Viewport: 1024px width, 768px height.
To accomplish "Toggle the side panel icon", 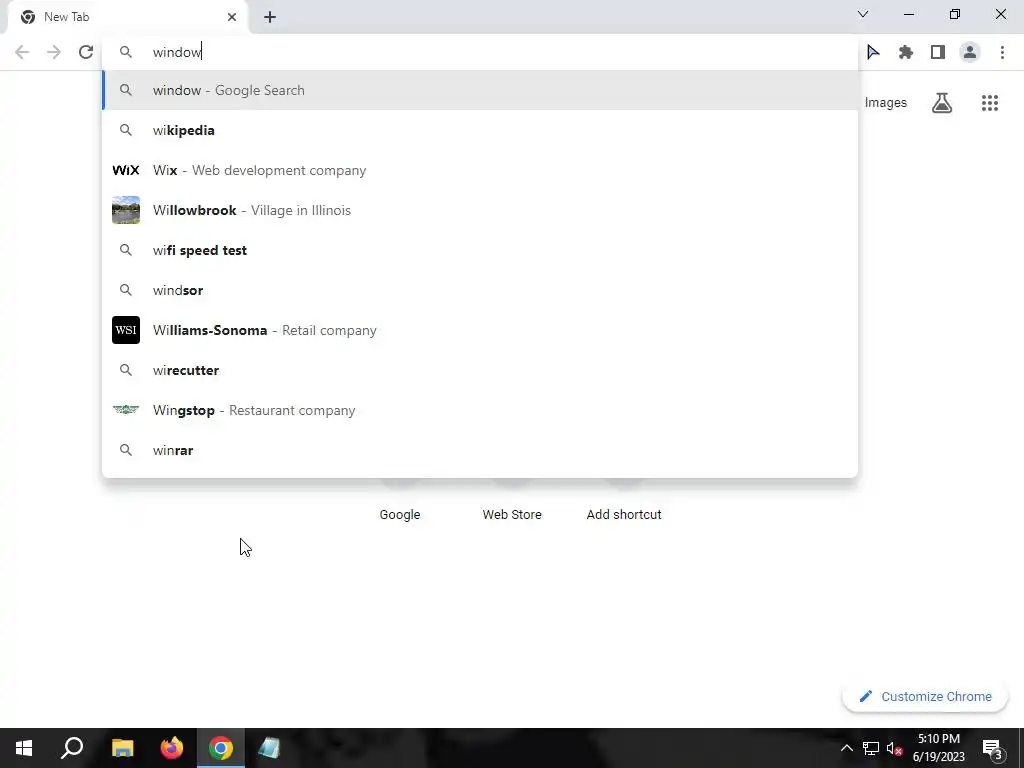I will click(x=938, y=52).
